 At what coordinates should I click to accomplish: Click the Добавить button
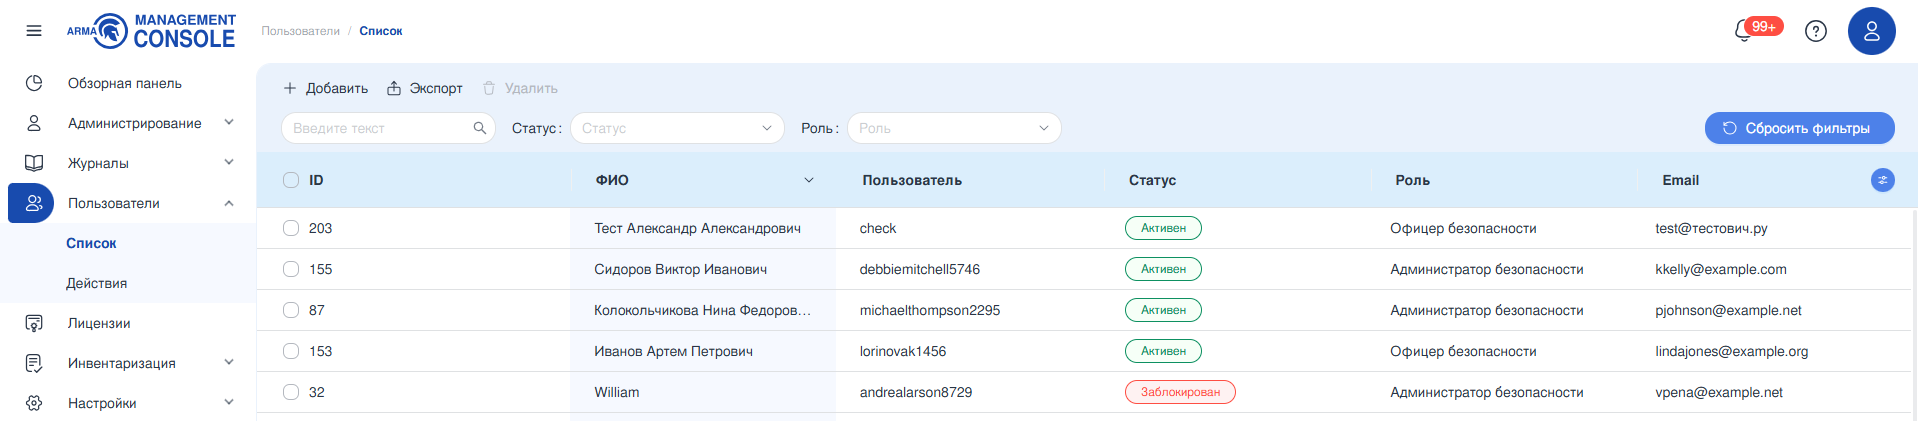[x=326, y=88]
